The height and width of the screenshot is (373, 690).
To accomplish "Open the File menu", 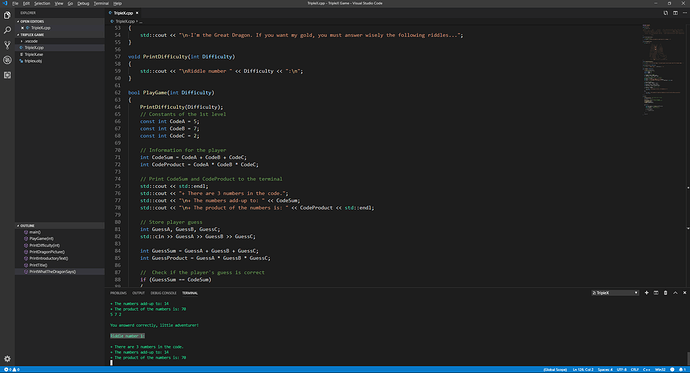I will (15, 3).
